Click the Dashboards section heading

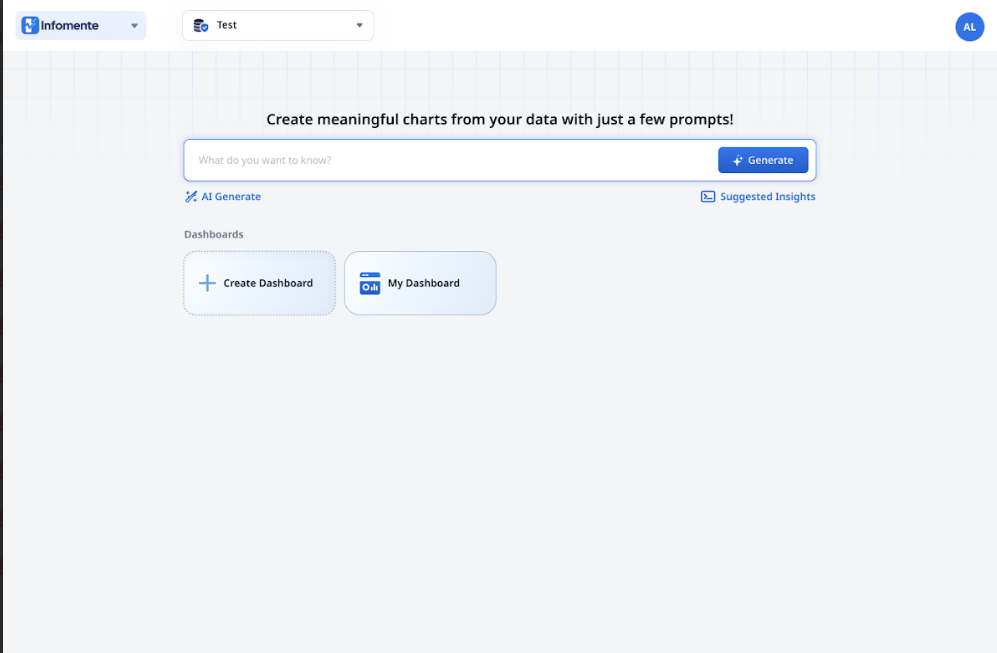pyautogui.click(x=214, y=234)
